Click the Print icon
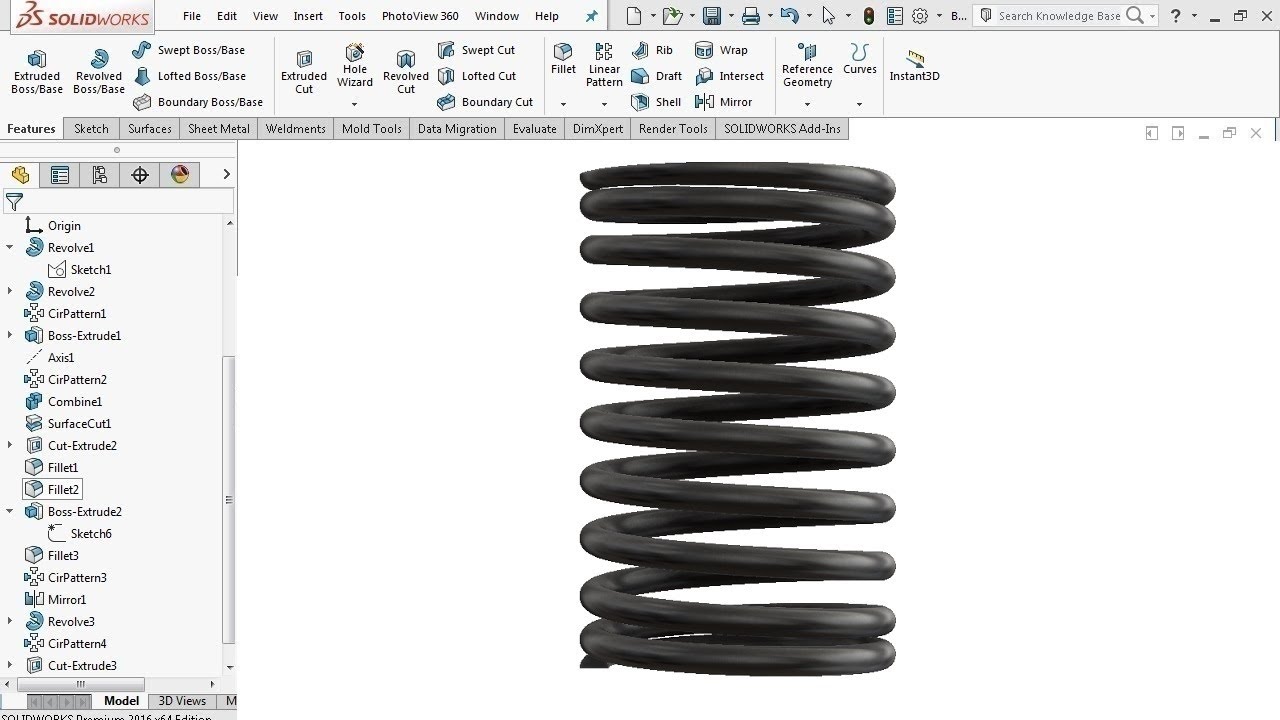Image resolution: width=1280 pixels, height=720 pixels. (751, 16)
